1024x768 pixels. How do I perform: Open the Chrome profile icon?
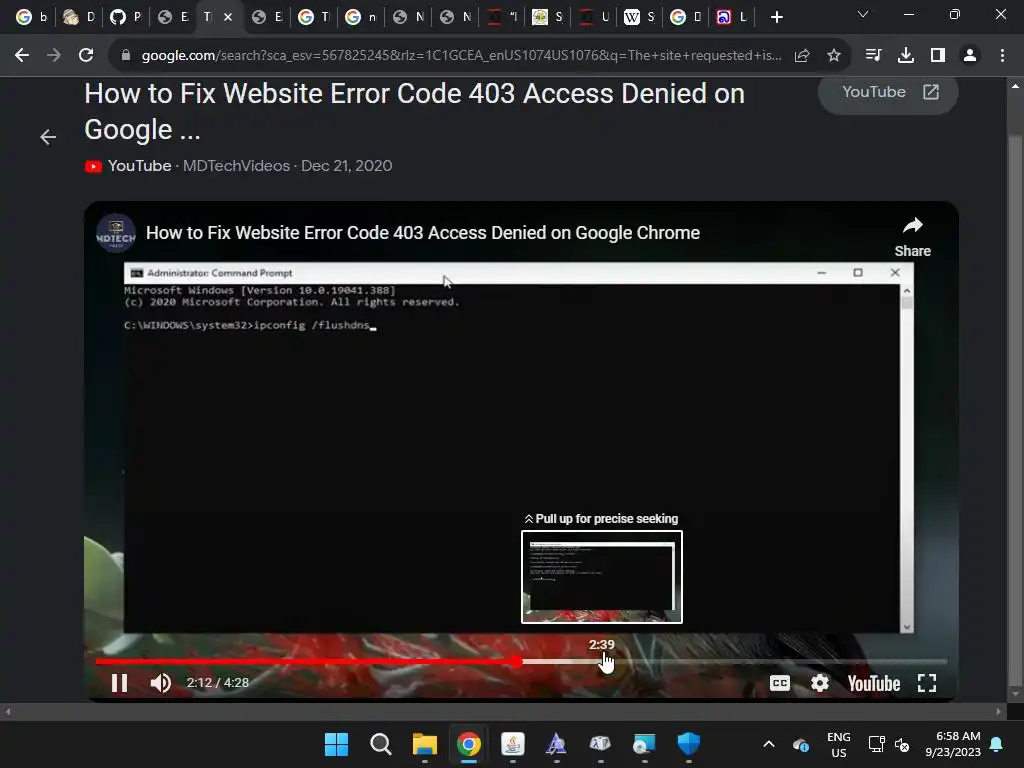click(970, 56)
